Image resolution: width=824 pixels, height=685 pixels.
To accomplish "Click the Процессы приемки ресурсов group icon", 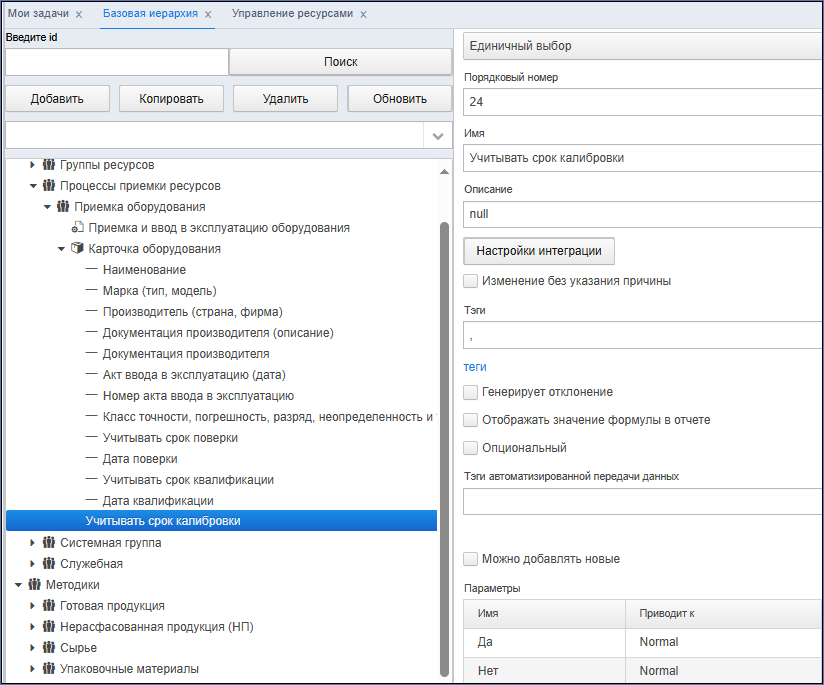I will (x=49, y=186).
